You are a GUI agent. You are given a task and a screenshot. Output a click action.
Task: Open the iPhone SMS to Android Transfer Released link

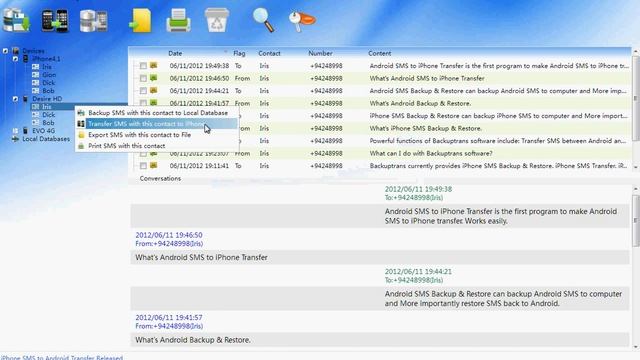tap(62, 357)
